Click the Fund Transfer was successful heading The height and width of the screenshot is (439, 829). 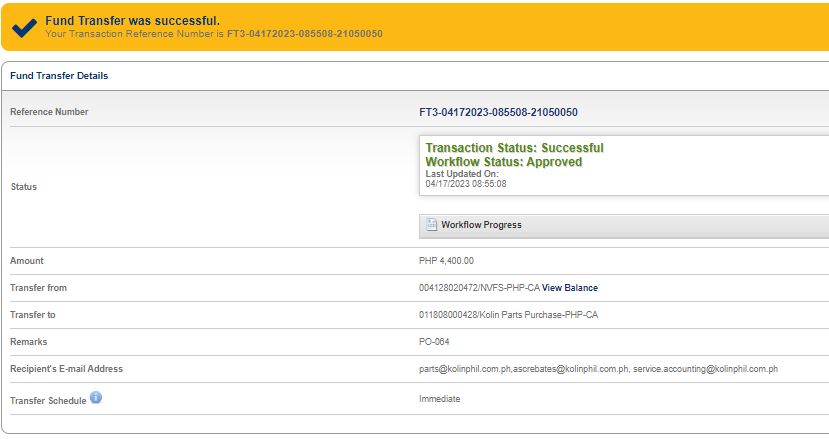coord(132,20)
